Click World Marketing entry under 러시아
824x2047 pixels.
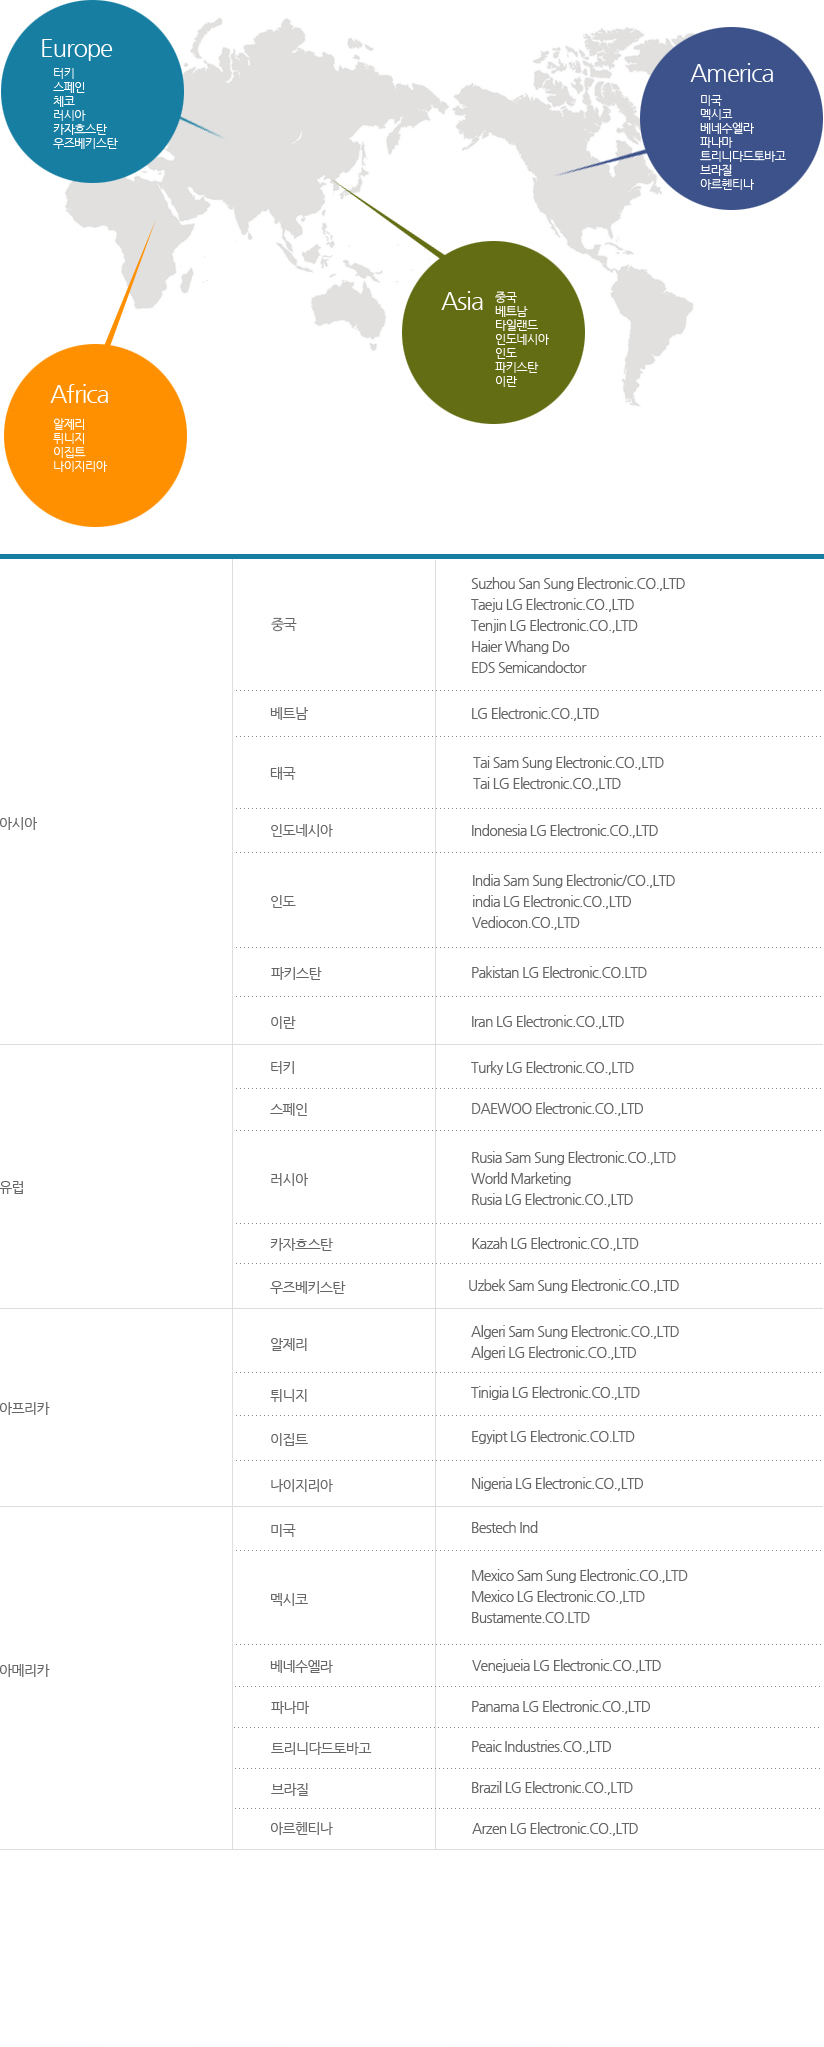coord(521,1179)
